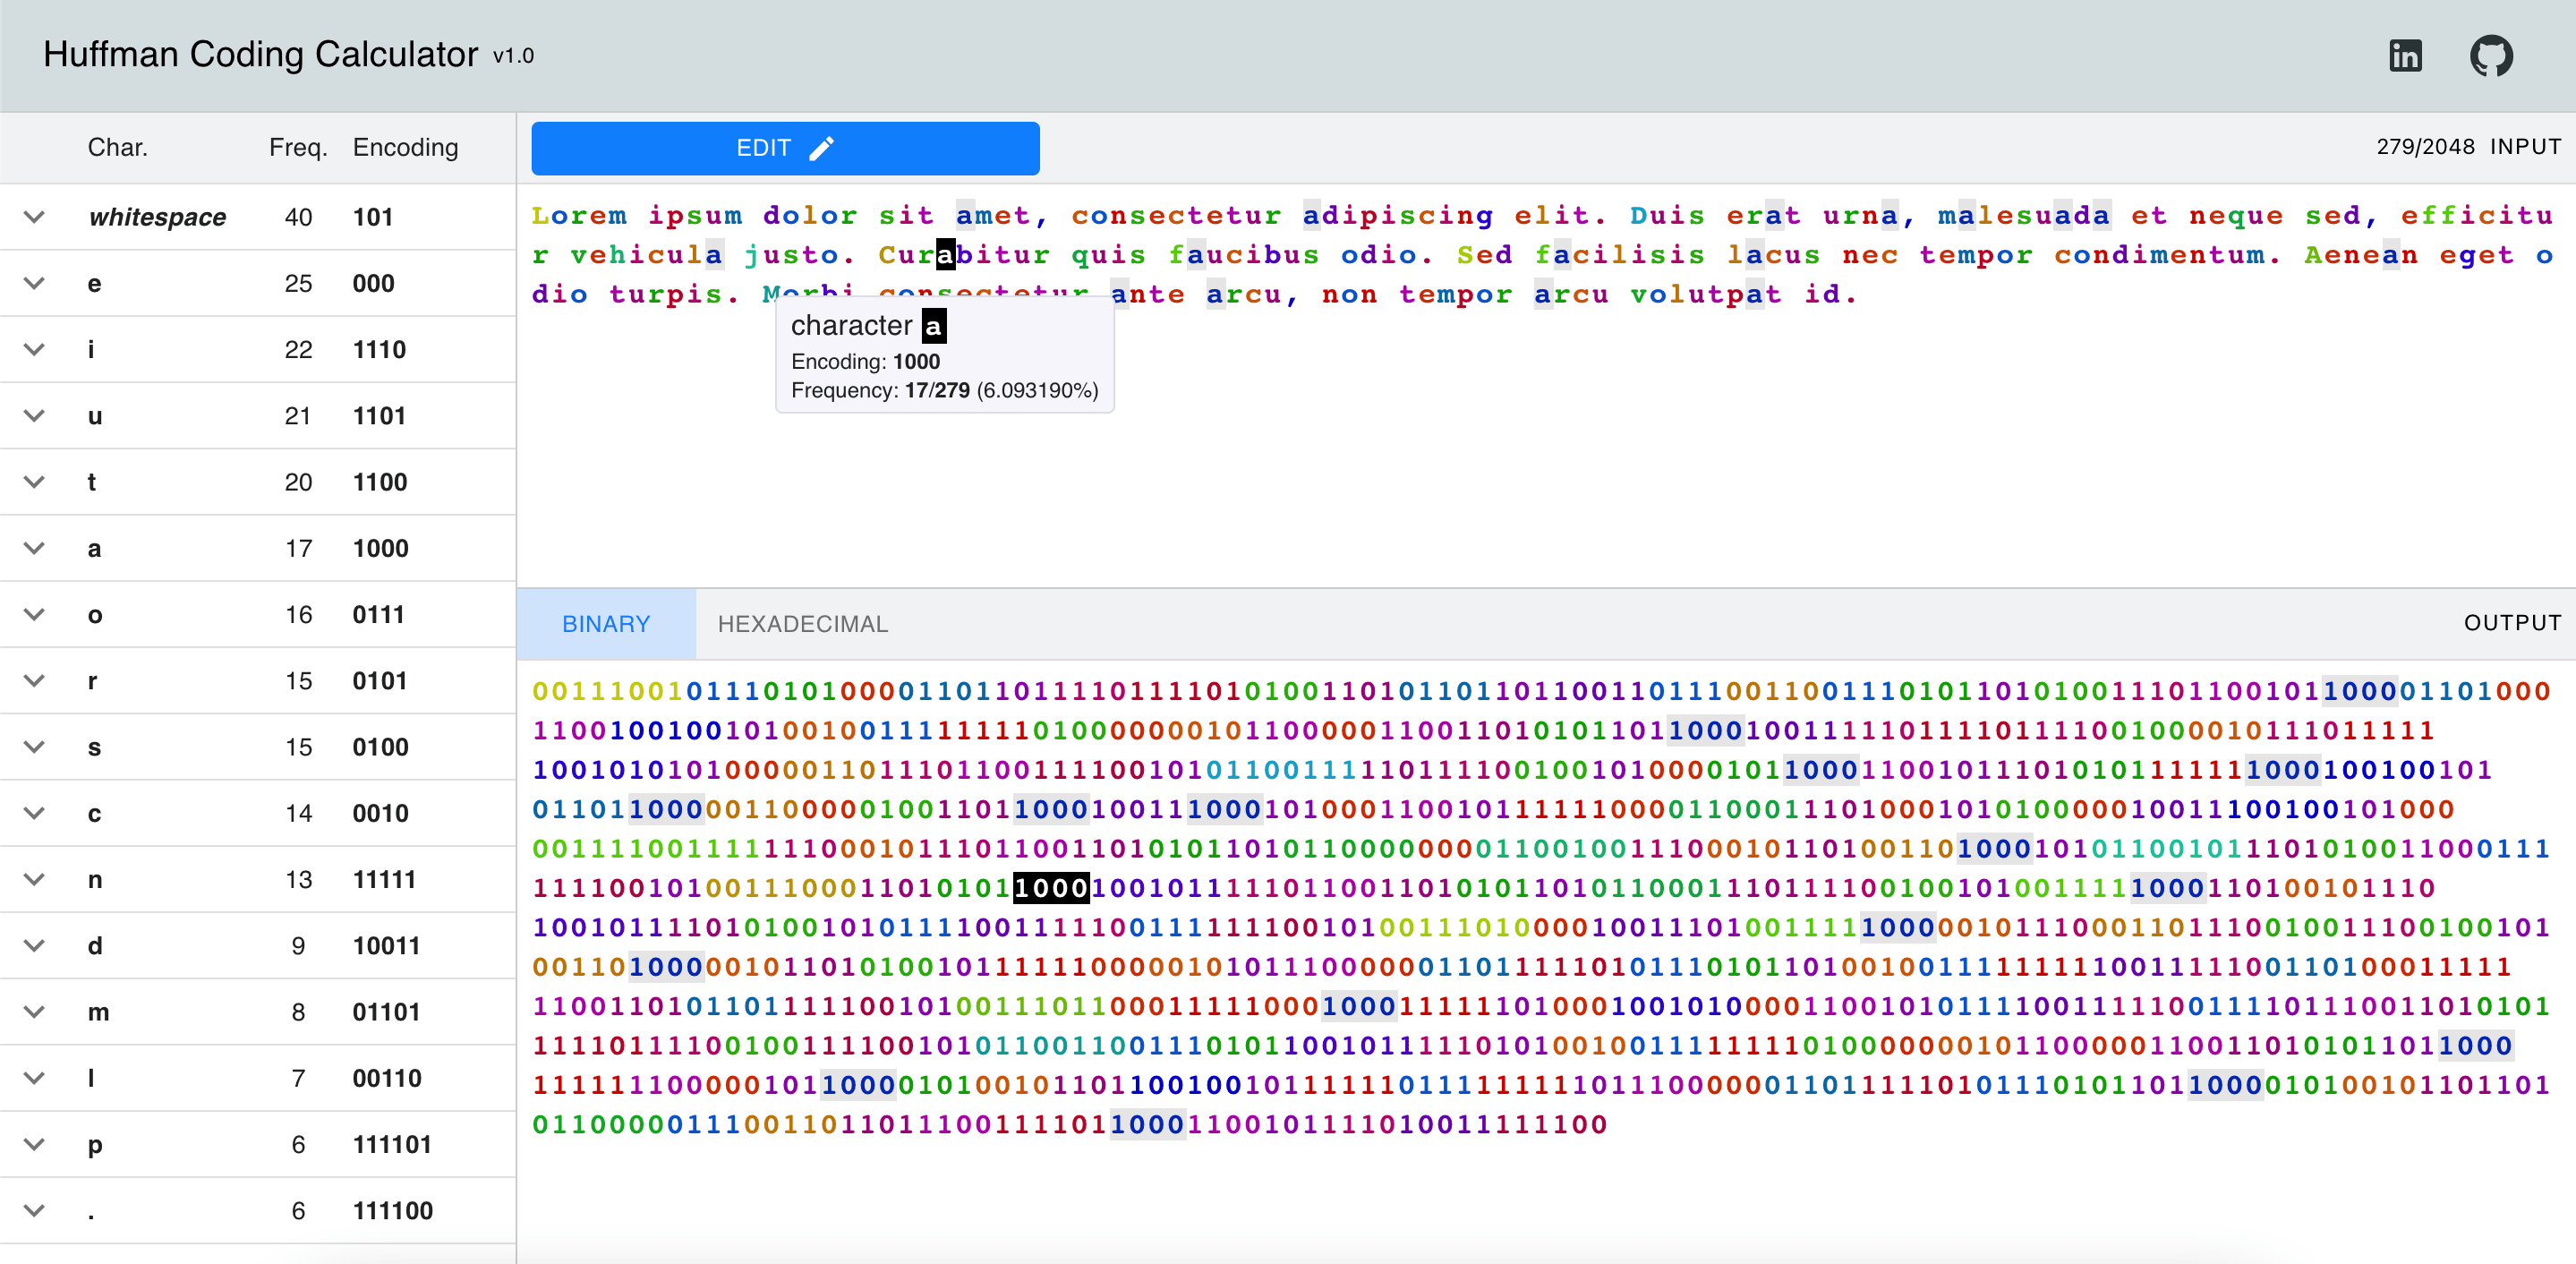Click the encoding 1000 in the 'a' table row
Image resolution: width=2576 pixels, height=1264 pixels.
380,548
